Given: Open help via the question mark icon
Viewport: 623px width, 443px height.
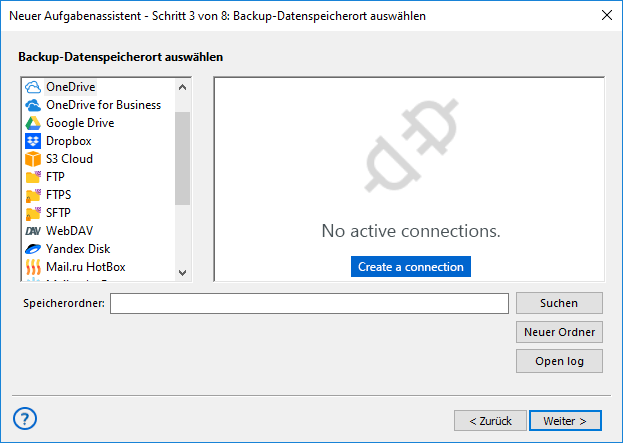Looking at the screenshot, I should point(25,418).
